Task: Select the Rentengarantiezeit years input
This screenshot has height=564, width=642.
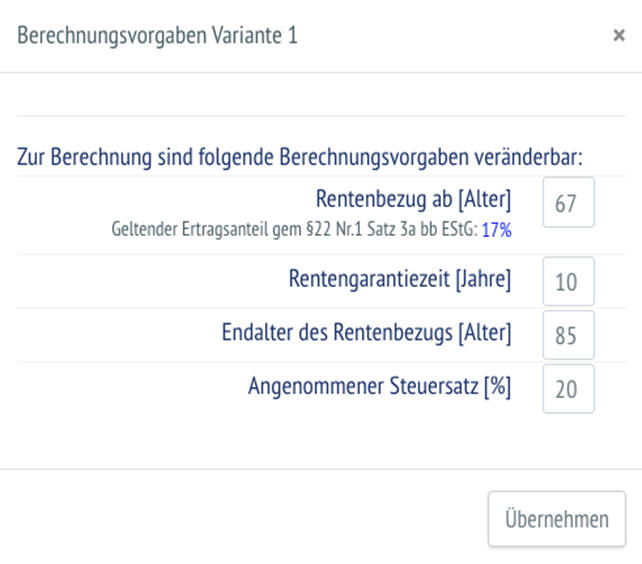Action: [567, 282]
